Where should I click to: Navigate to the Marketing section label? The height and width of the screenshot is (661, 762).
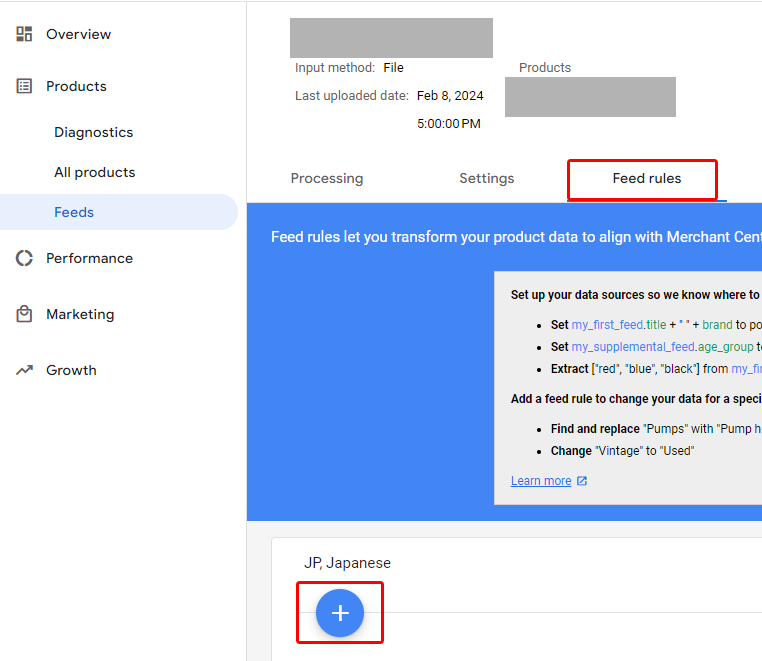click(80, 314)
